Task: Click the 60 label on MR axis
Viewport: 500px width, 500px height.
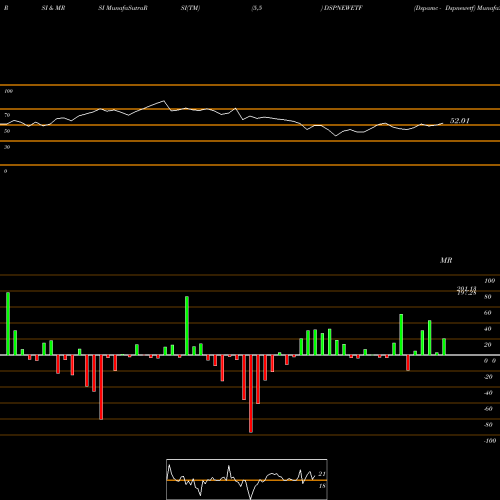Action: [x=488, y=313]
